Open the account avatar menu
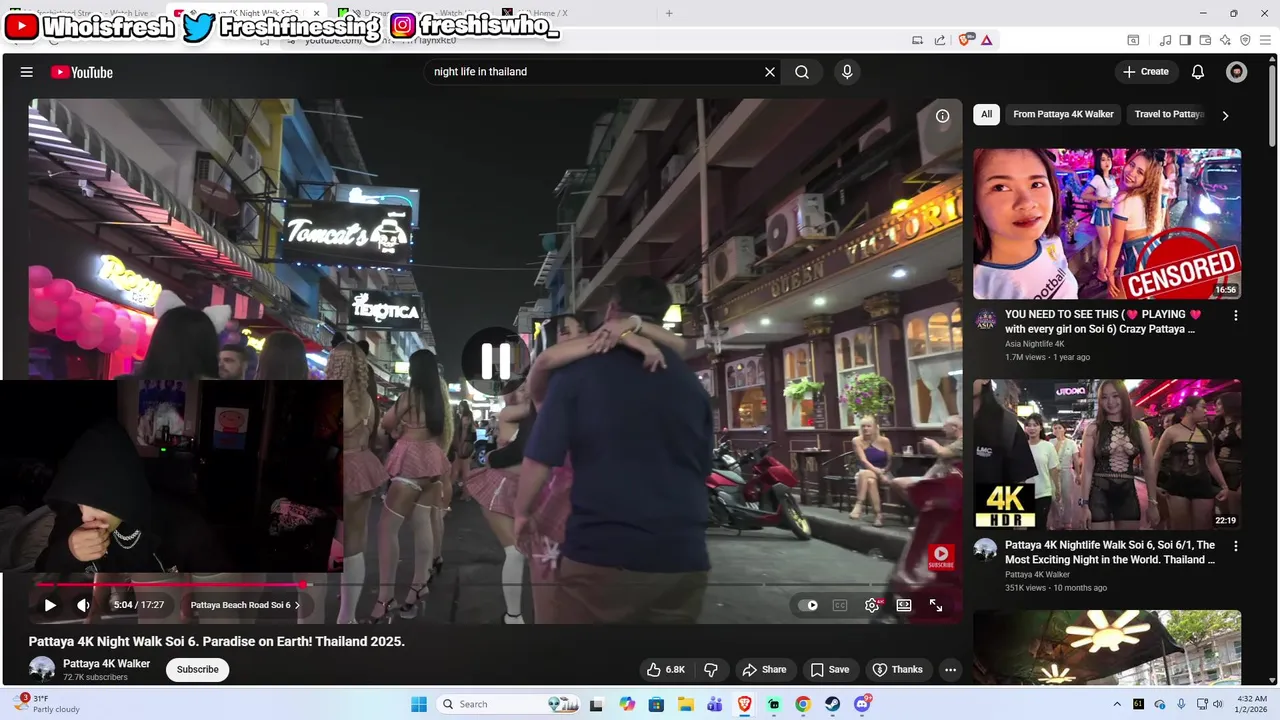 1237,72
